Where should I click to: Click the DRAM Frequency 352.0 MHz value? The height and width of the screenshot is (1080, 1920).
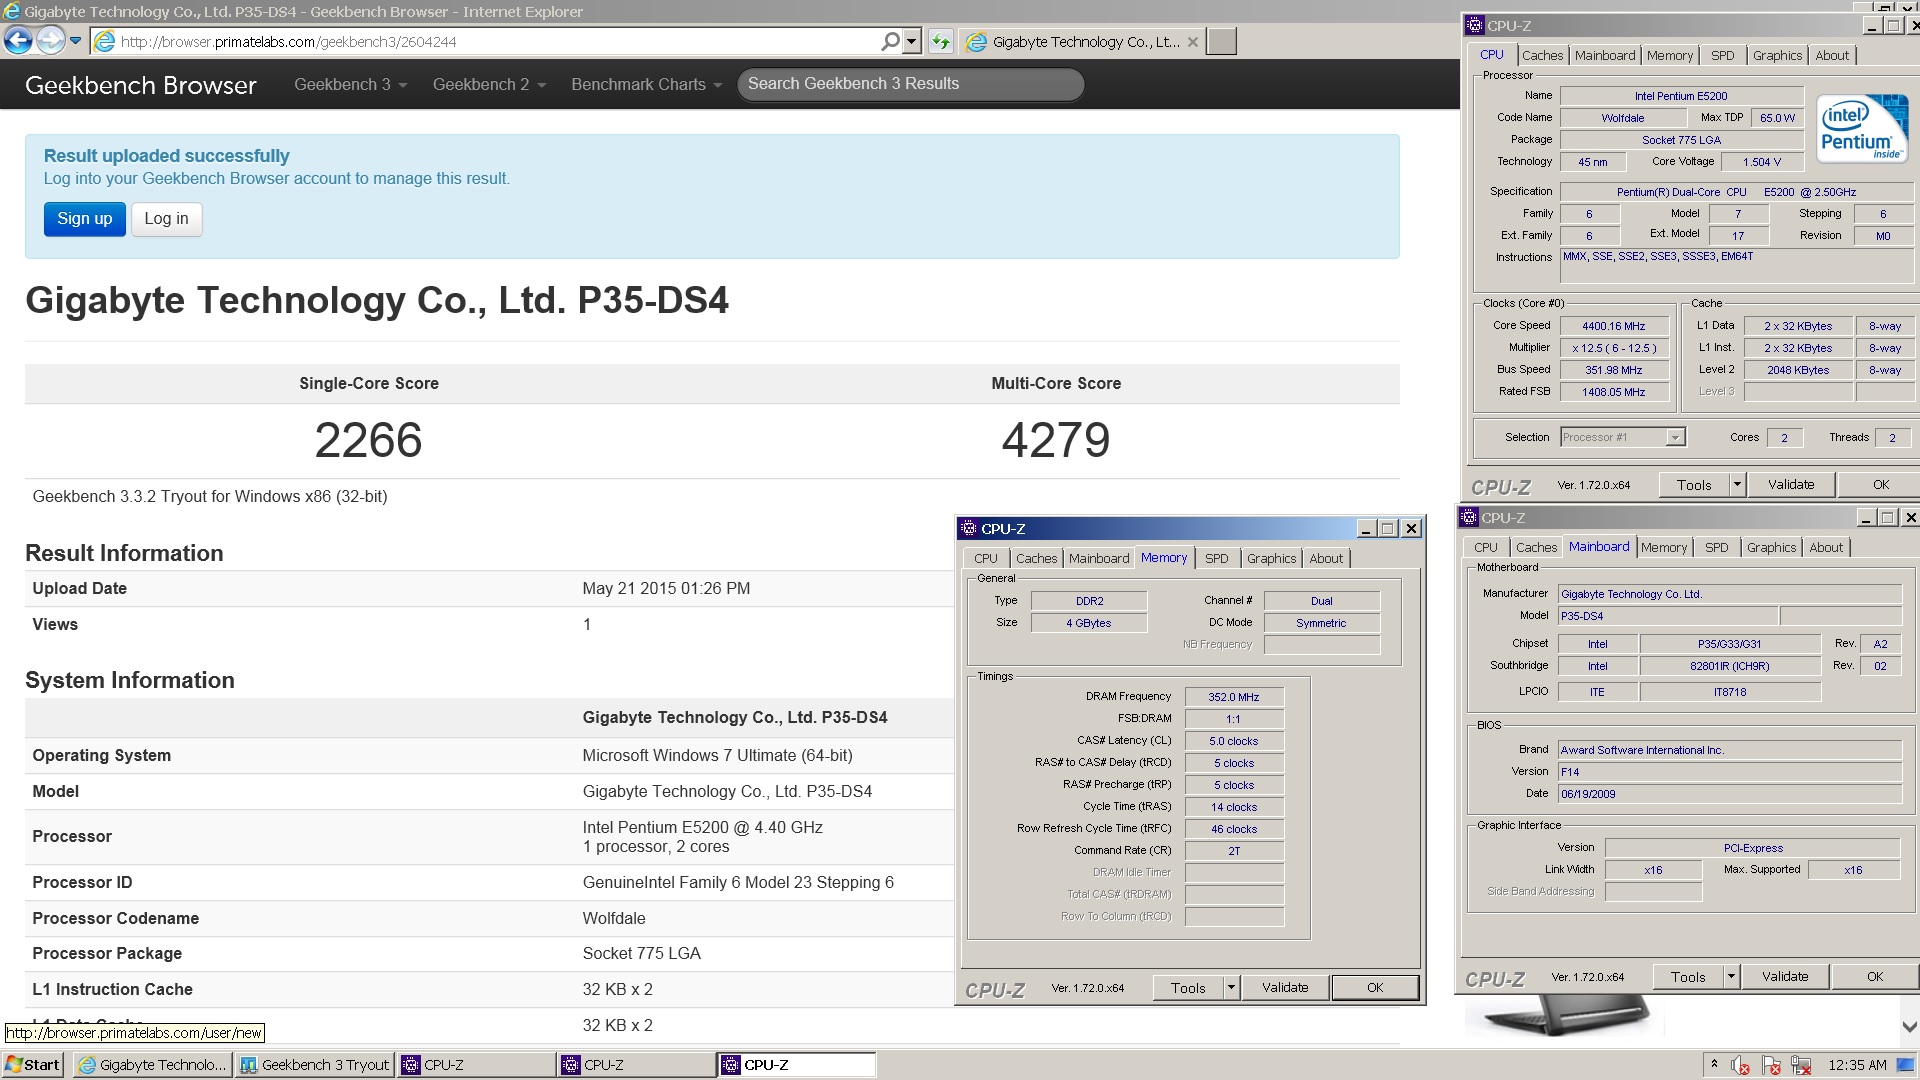1234,697
